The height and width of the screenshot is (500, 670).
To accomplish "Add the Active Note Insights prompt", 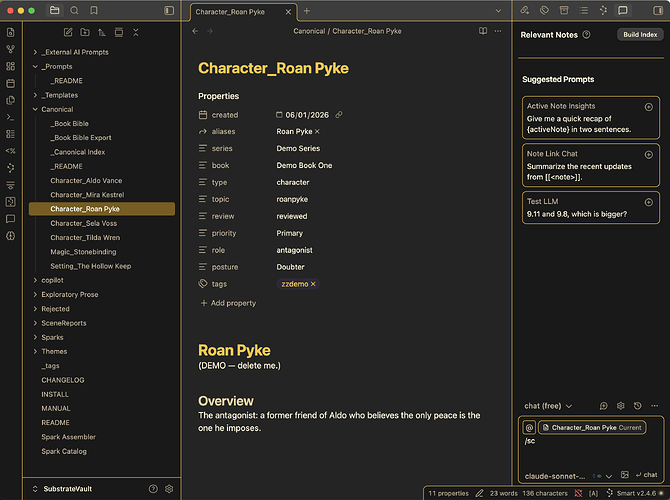I will click(649, 107).
